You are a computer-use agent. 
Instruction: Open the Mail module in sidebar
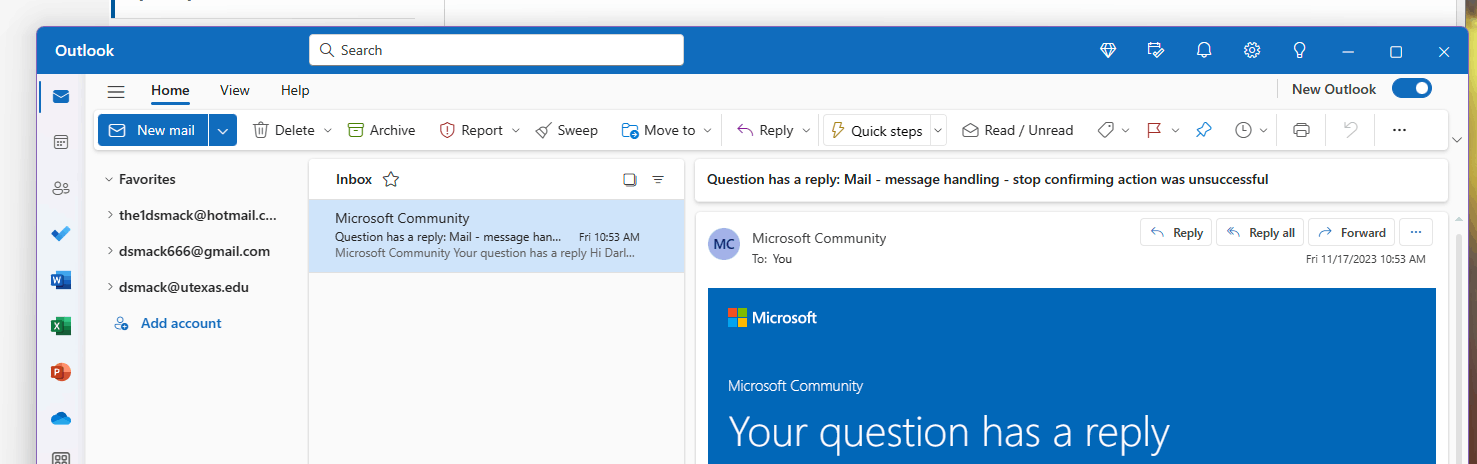coord(61,97)
